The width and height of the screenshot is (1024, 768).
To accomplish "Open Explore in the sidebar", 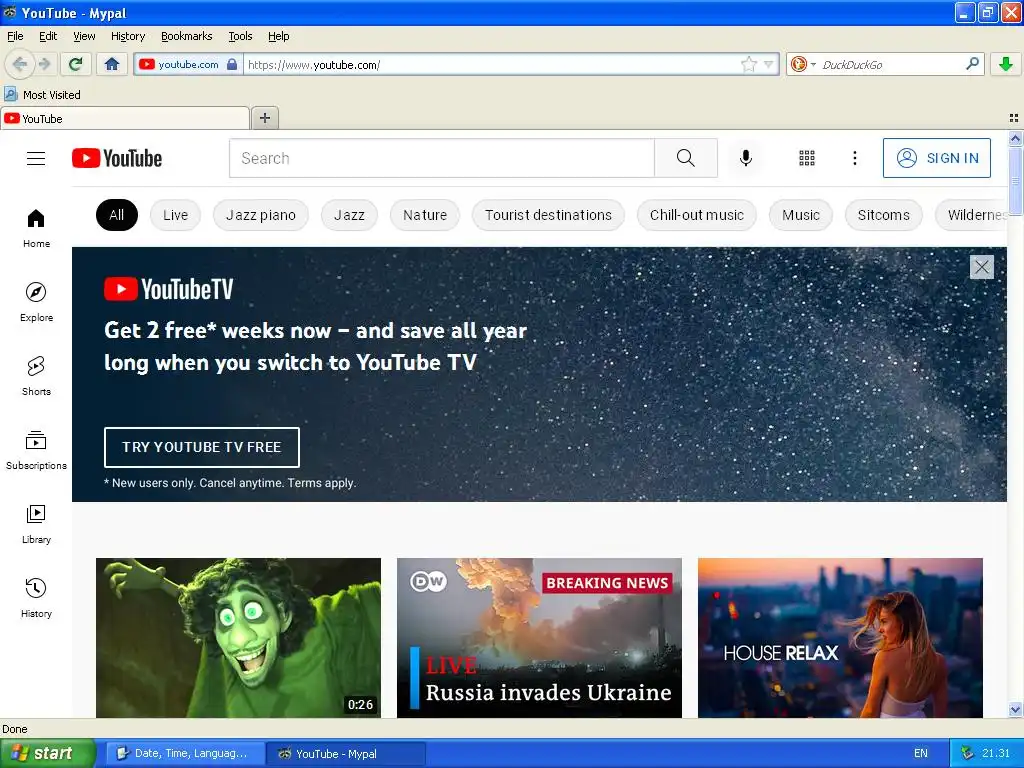I will (x=36, y=302).
